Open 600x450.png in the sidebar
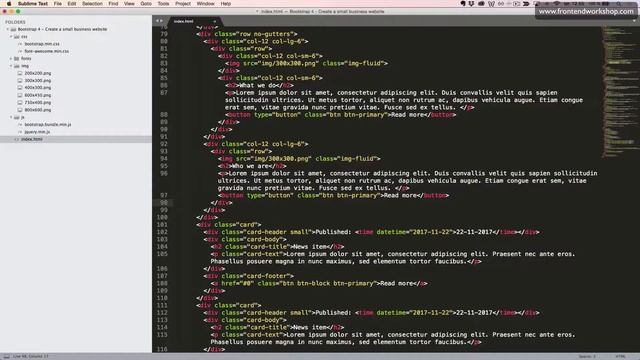The height and width of the screenshot is (360, 640). point(38,95)
